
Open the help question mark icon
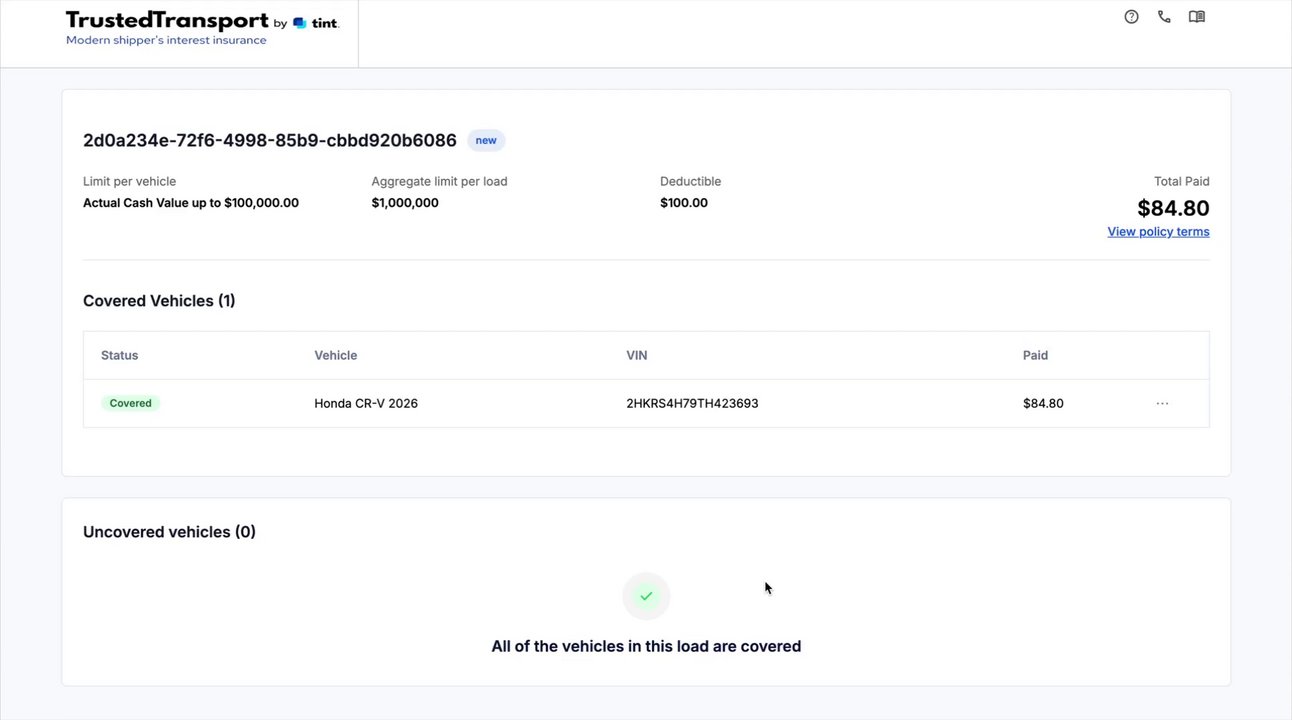pos(1131,17)
